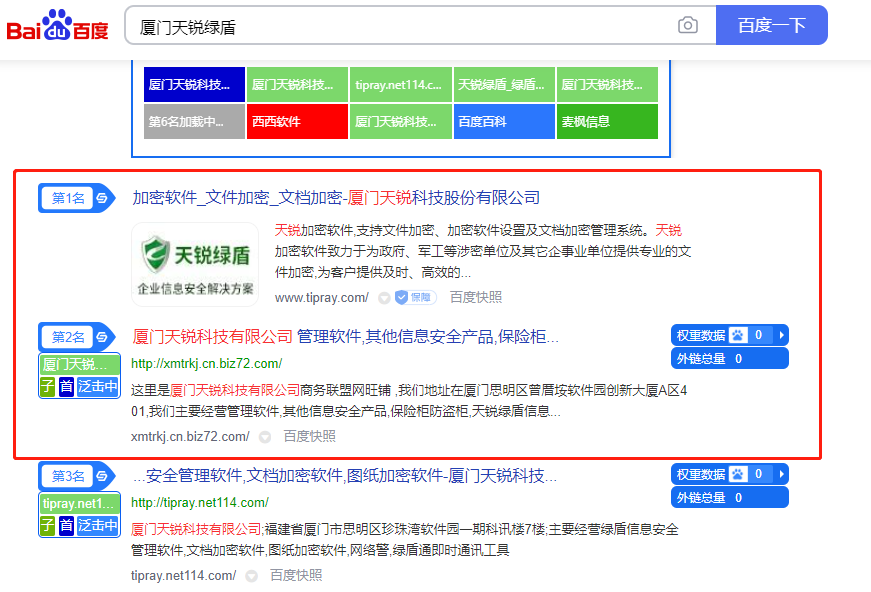871x592 pixels.
Task: Click the 天锐绿盾 logo thumbnail
Action: pyautogui.click(x=195, y=264)
